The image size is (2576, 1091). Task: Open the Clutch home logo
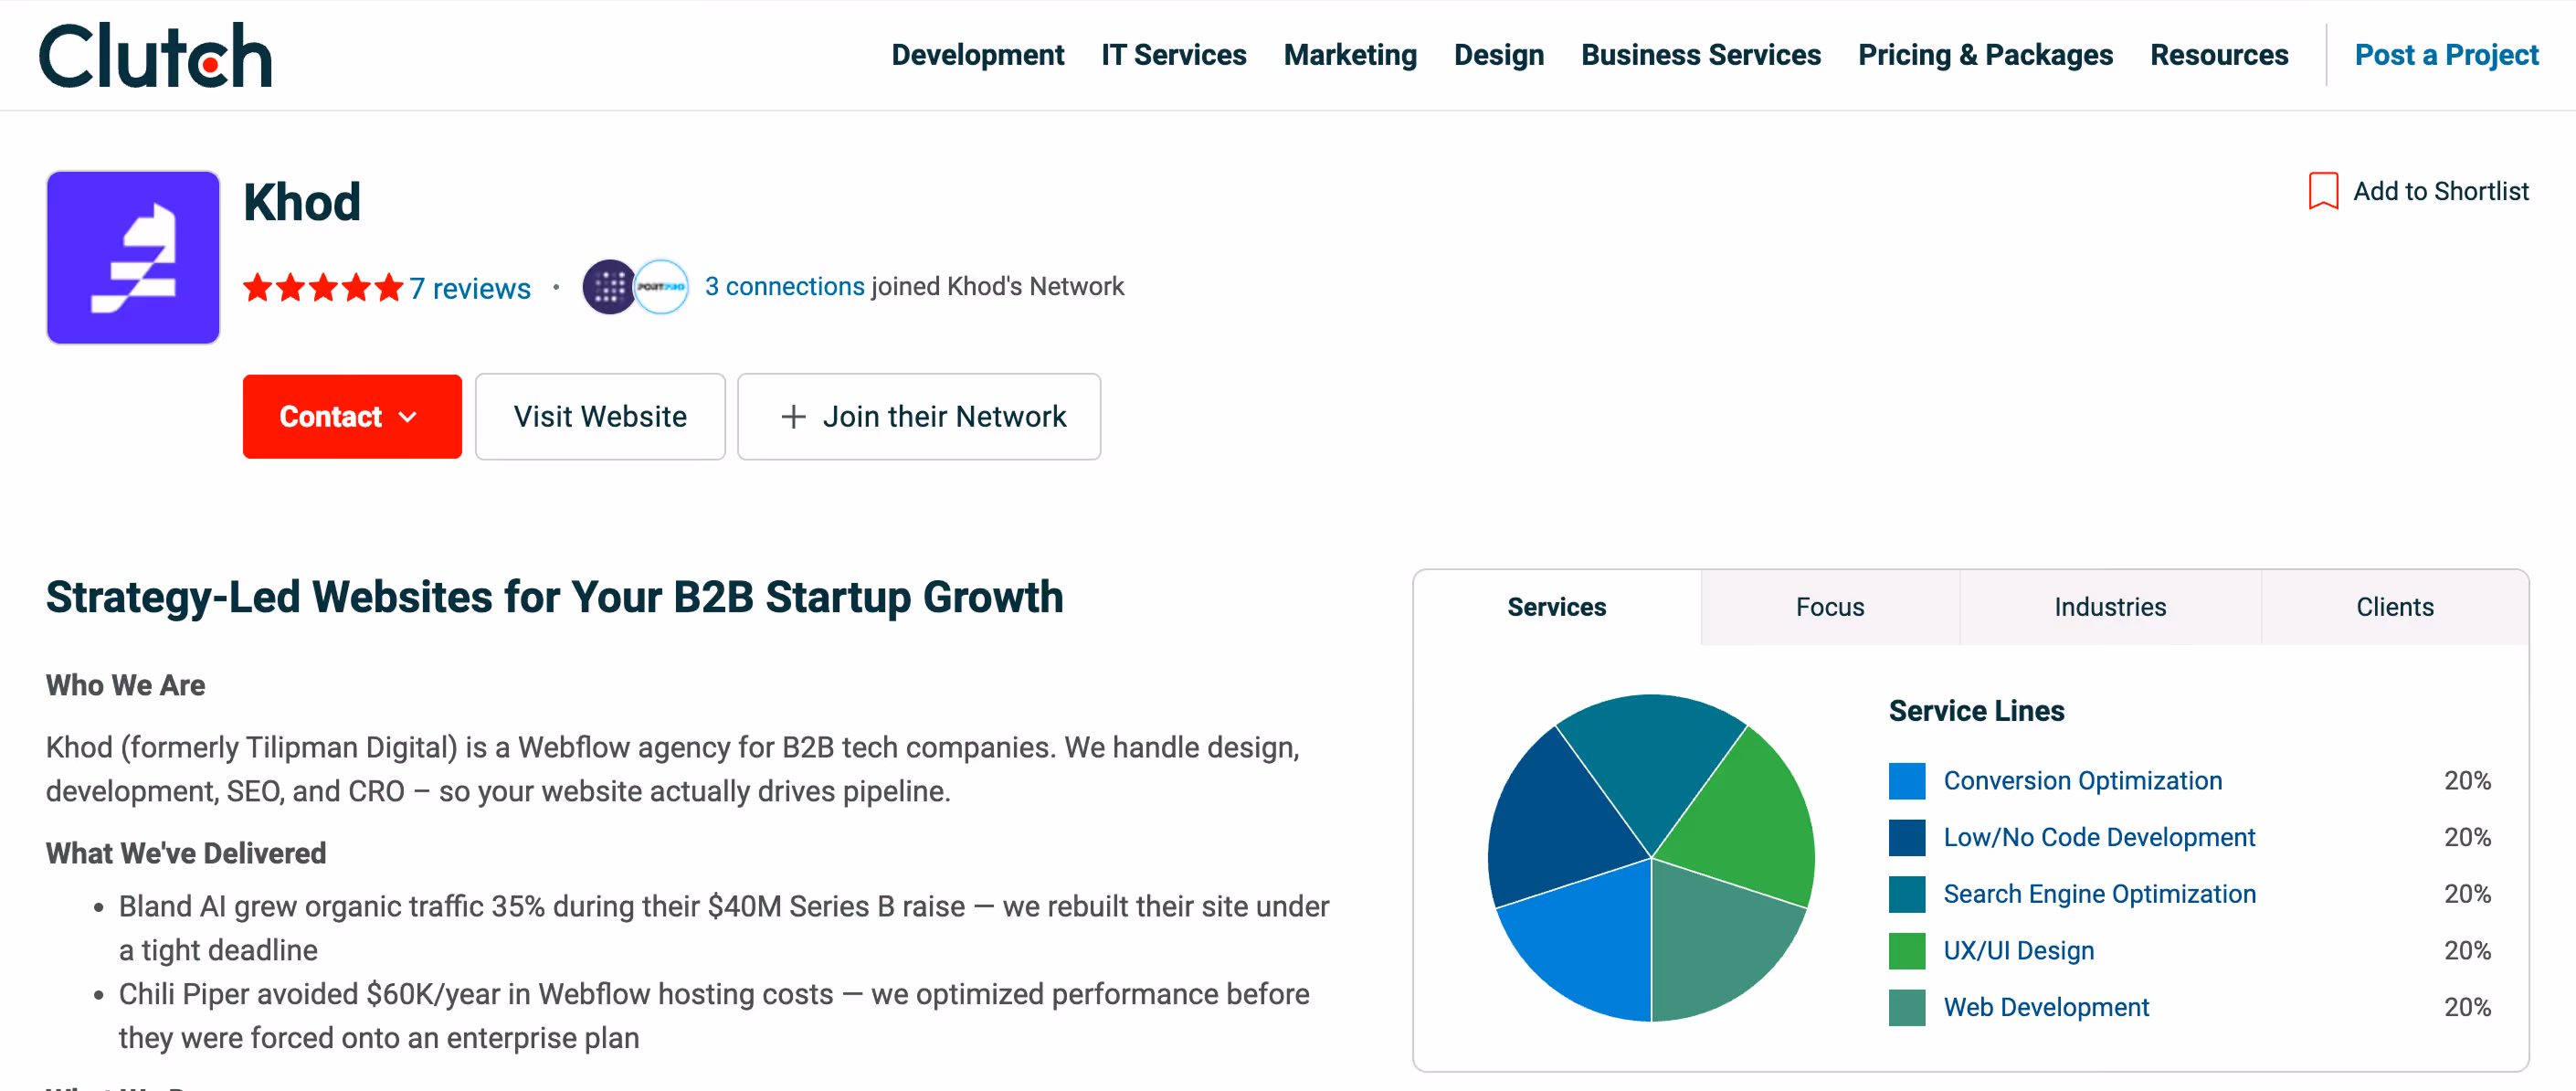click(155, 55)
